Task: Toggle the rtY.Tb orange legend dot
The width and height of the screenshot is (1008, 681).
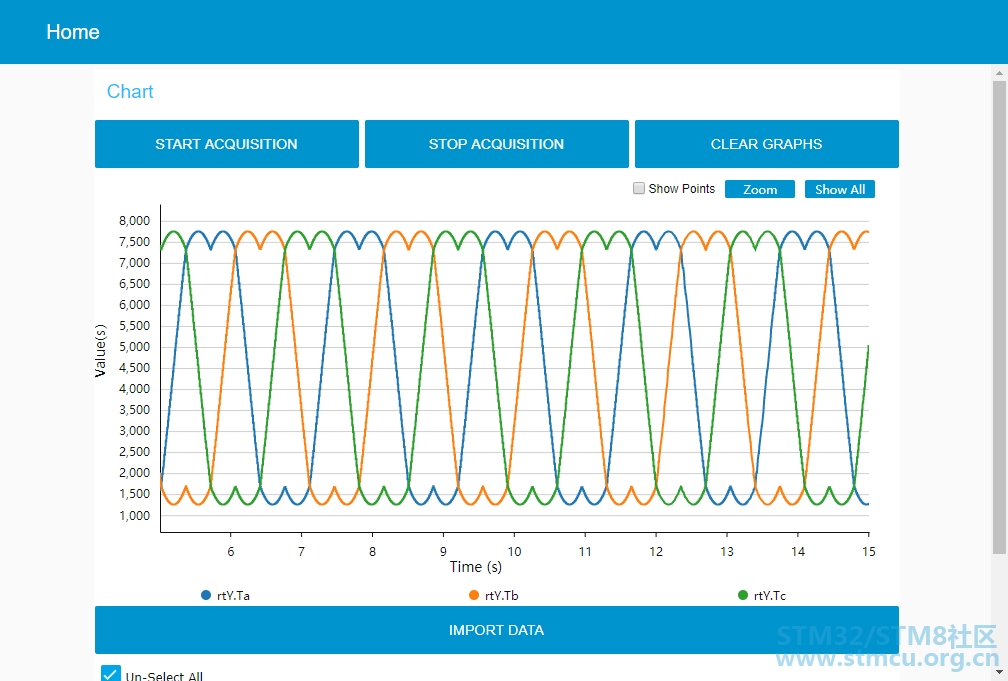Action: pos(474,595)
